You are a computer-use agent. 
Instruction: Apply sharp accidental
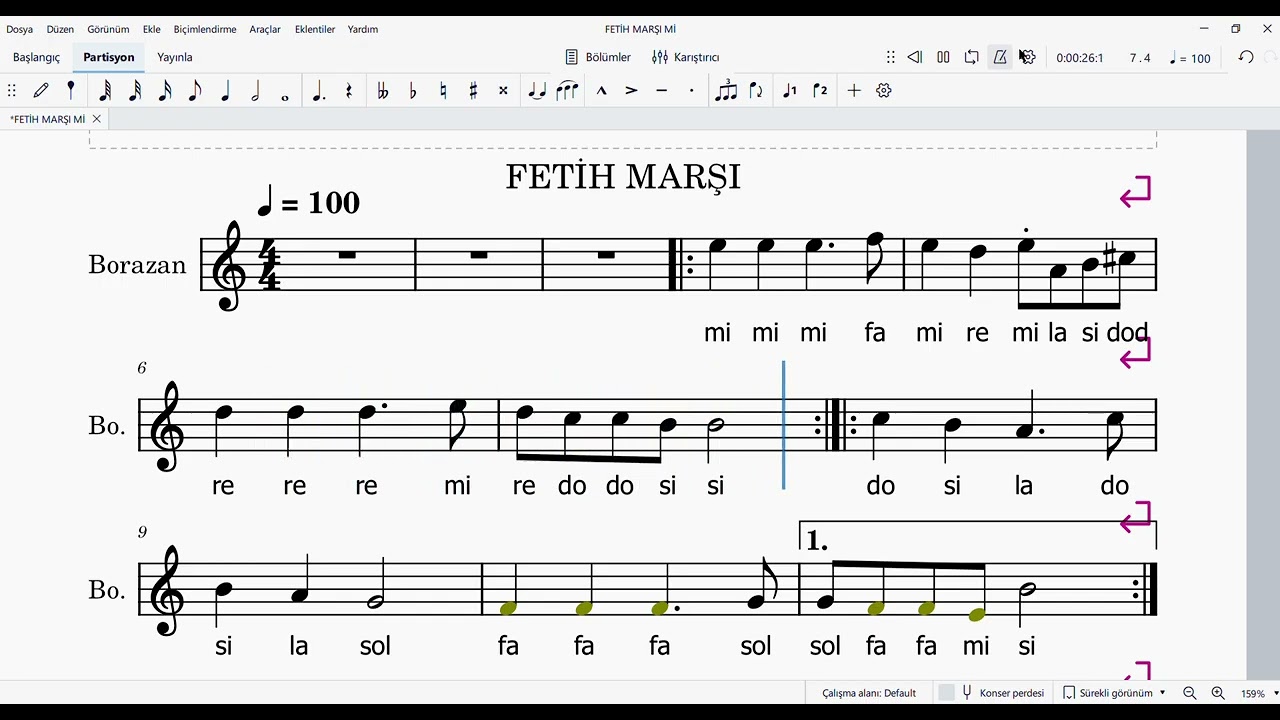click(x=473, y=91)
